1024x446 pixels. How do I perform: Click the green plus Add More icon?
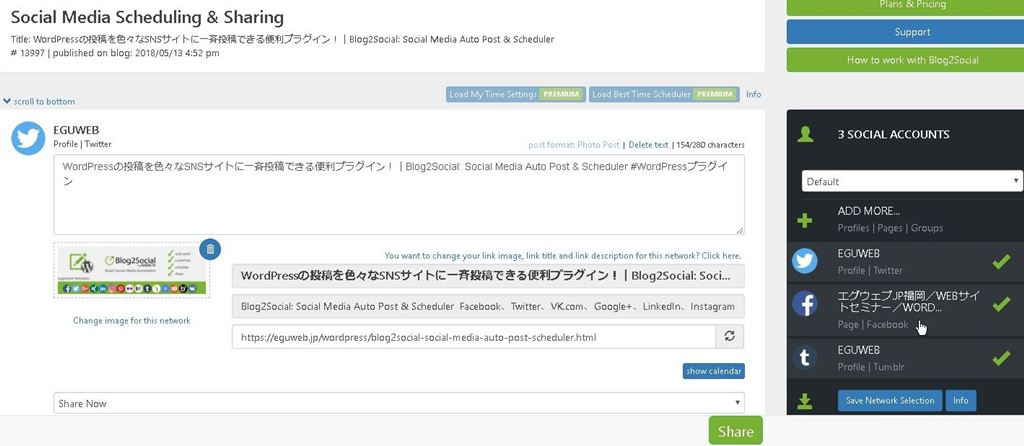click(x=804, y=219)
